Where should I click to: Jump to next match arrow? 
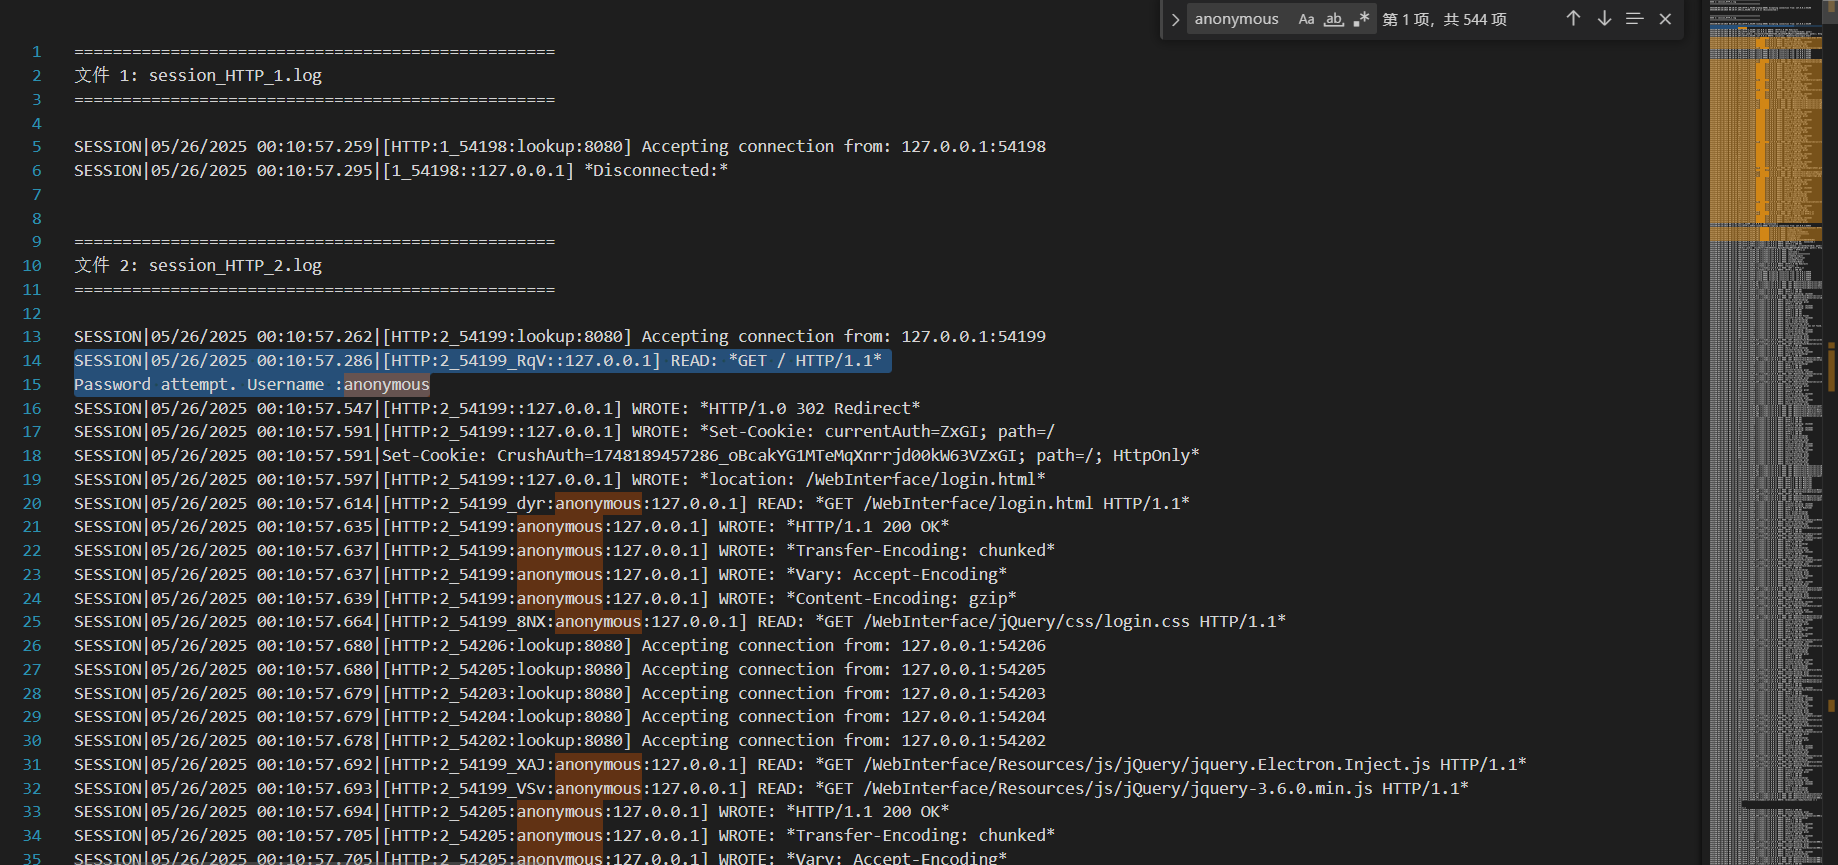[x=1604, y=19]
